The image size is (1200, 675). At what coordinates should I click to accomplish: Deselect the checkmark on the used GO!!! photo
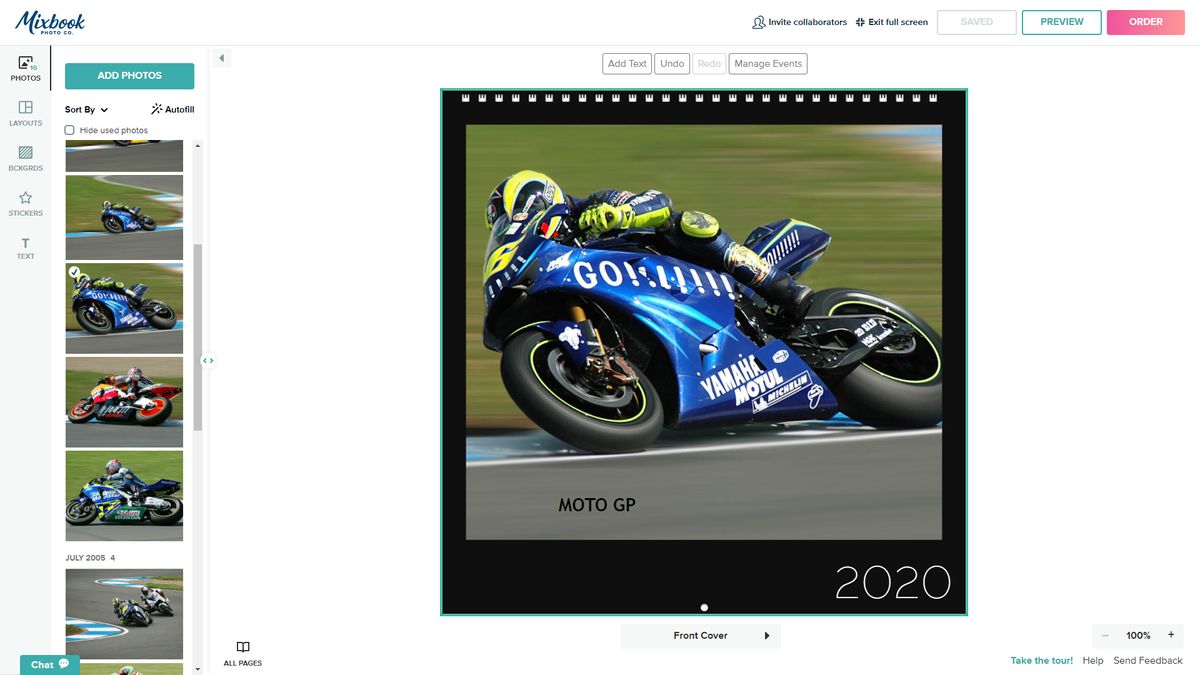[75, 271]
